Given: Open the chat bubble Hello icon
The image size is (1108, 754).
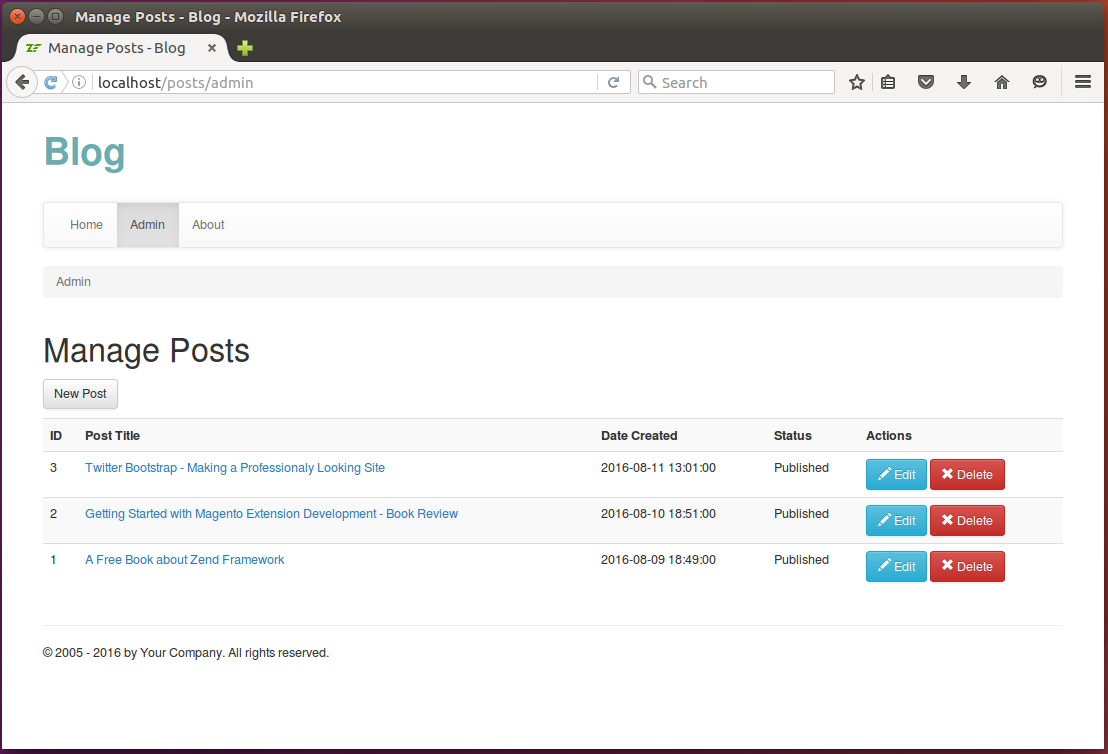Looking at the screenshot, I should pos(1039,83).
